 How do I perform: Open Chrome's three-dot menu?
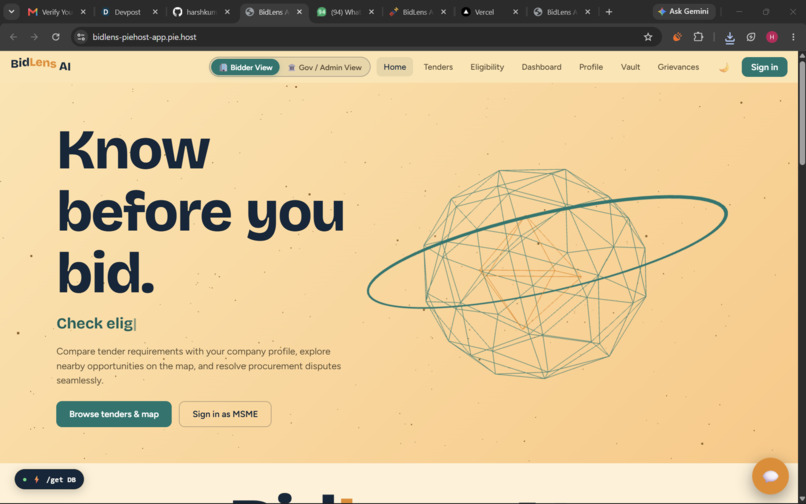793,37
